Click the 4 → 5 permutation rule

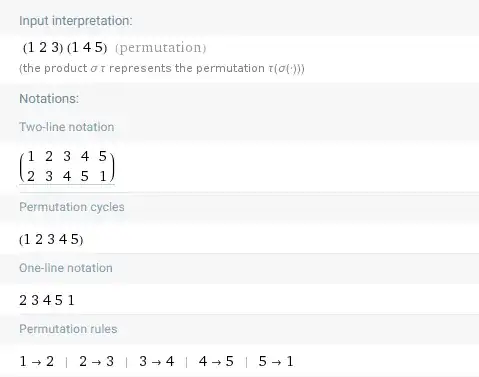pyautogui.click(x=216, y=361)
